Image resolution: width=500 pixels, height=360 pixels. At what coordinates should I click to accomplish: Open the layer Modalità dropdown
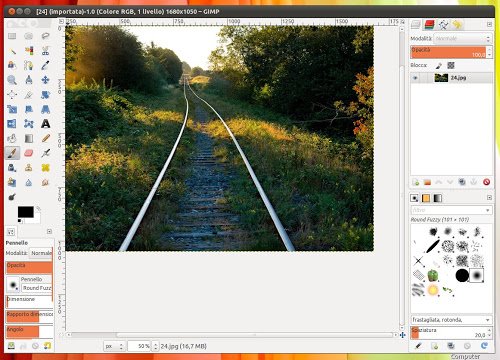pyautogui.click(x=463, y=39)
